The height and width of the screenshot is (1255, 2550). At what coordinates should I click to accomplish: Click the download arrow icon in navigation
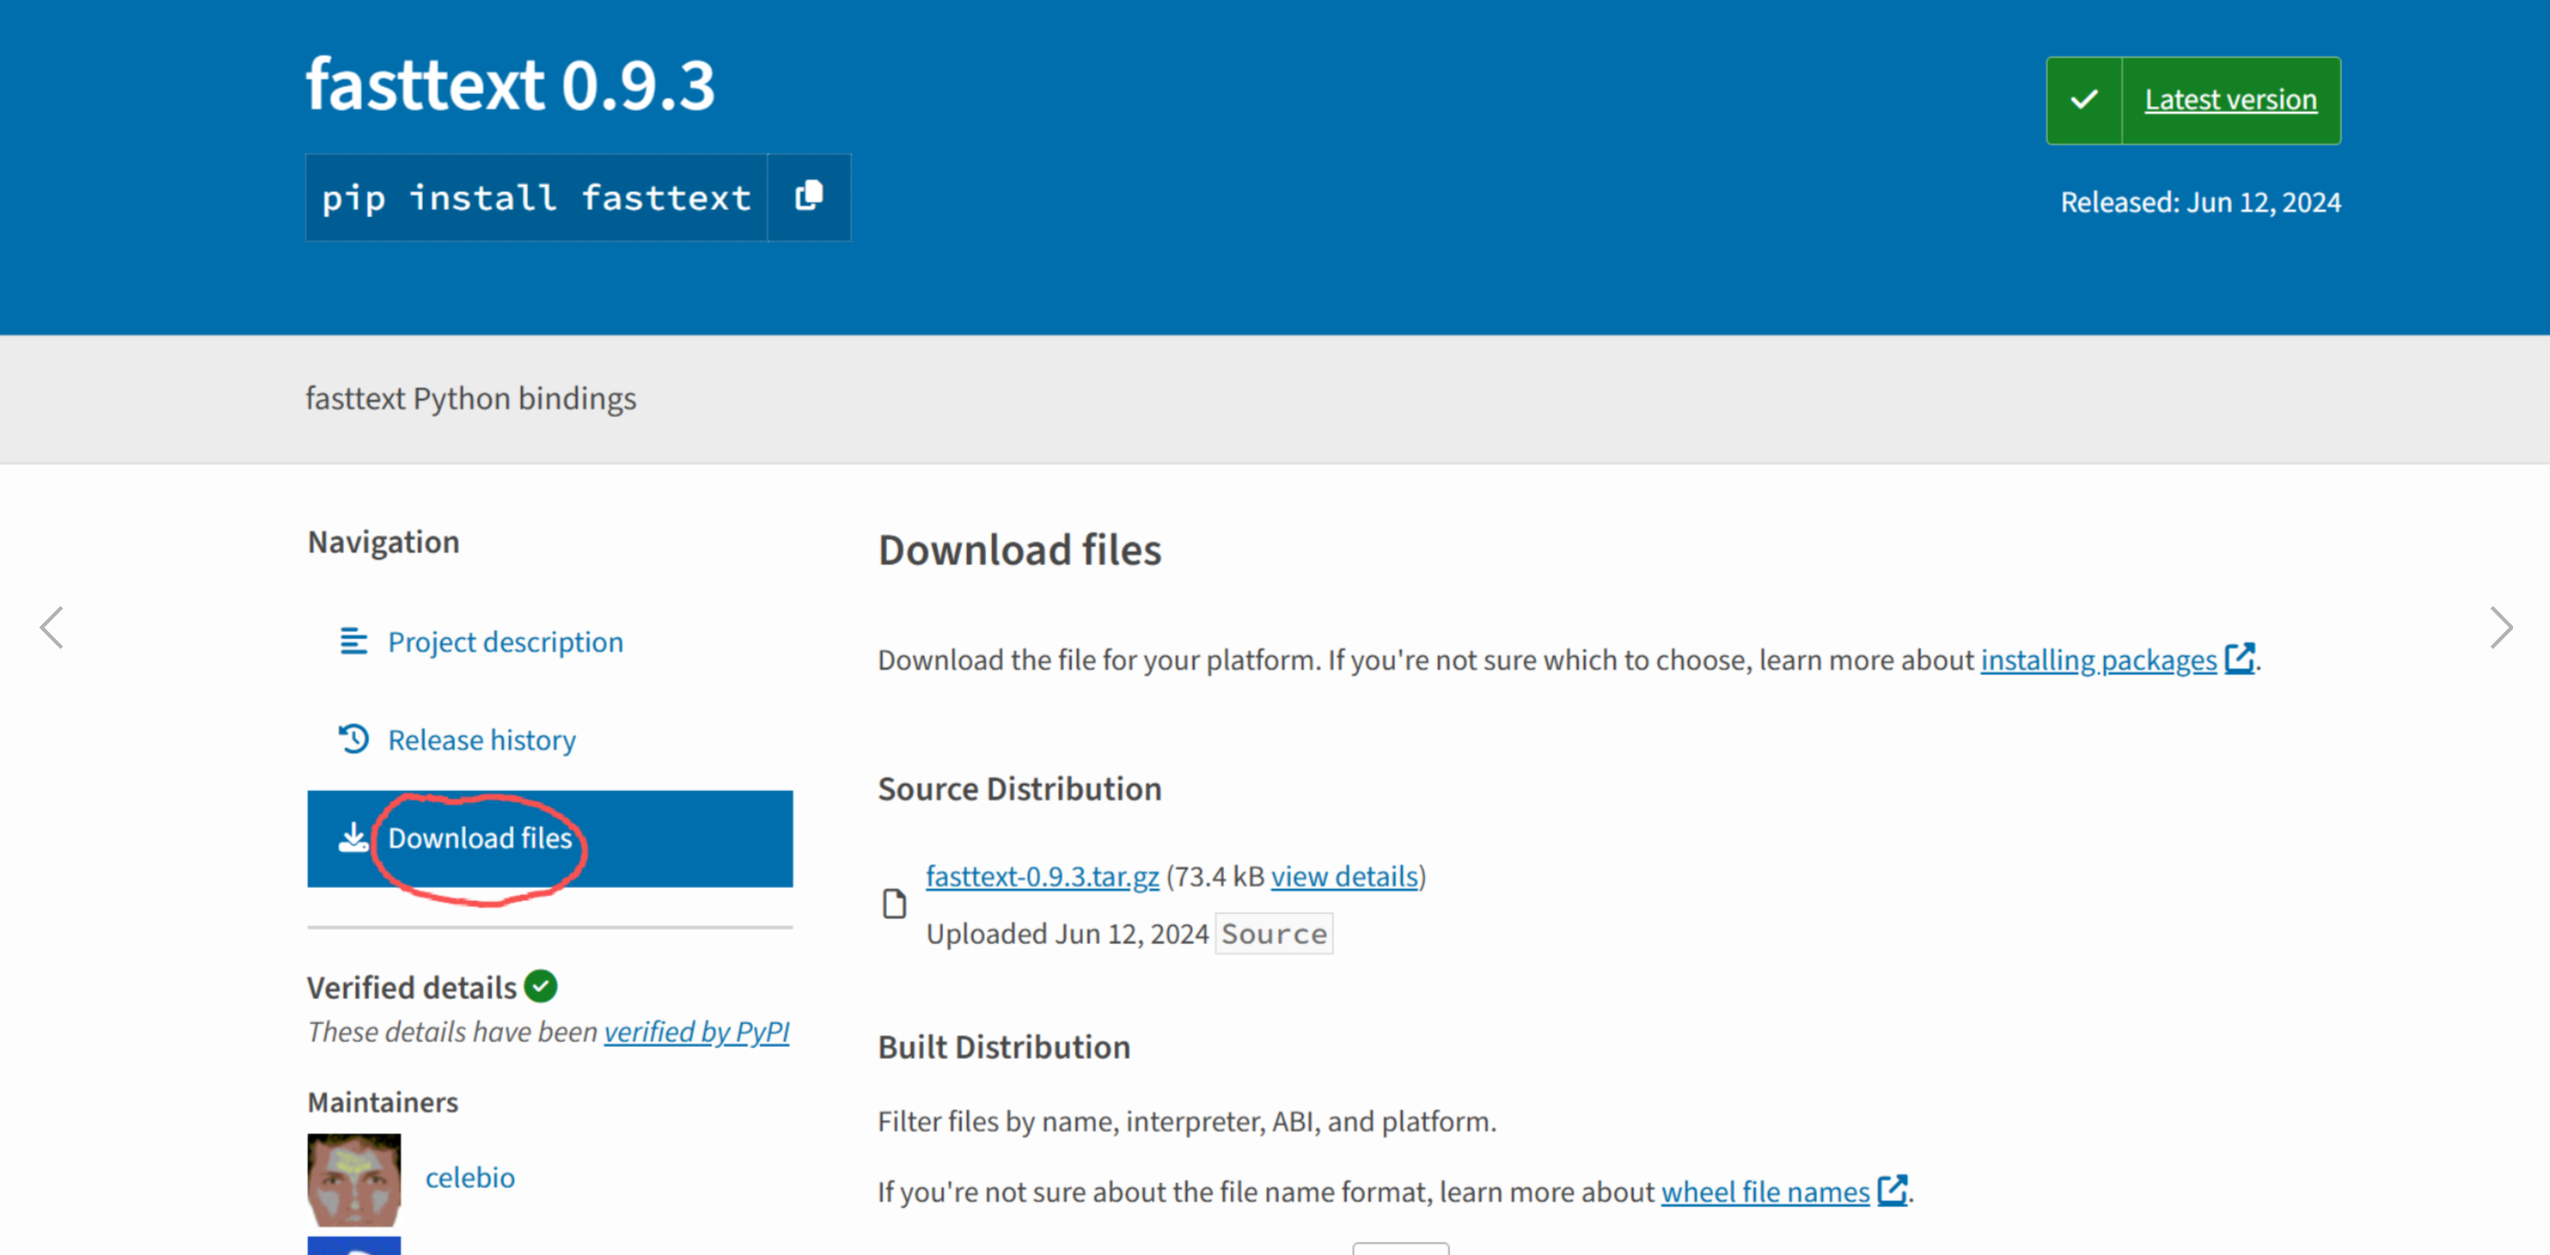[353, 837]
